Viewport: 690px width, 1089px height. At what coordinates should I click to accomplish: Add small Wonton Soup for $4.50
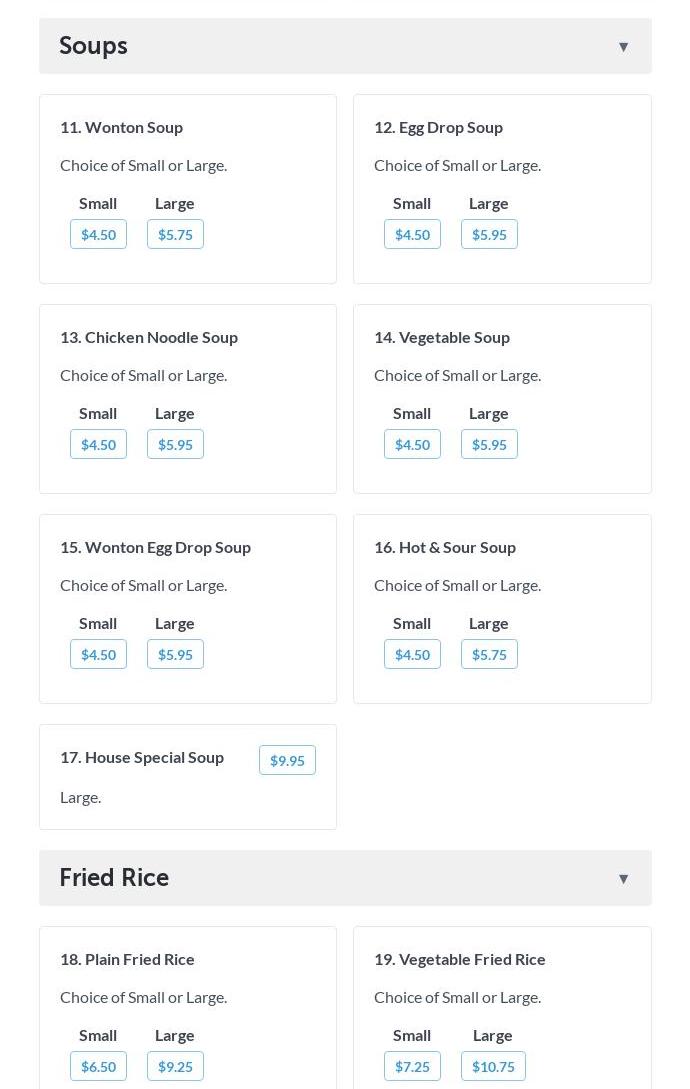click(98, 235)
